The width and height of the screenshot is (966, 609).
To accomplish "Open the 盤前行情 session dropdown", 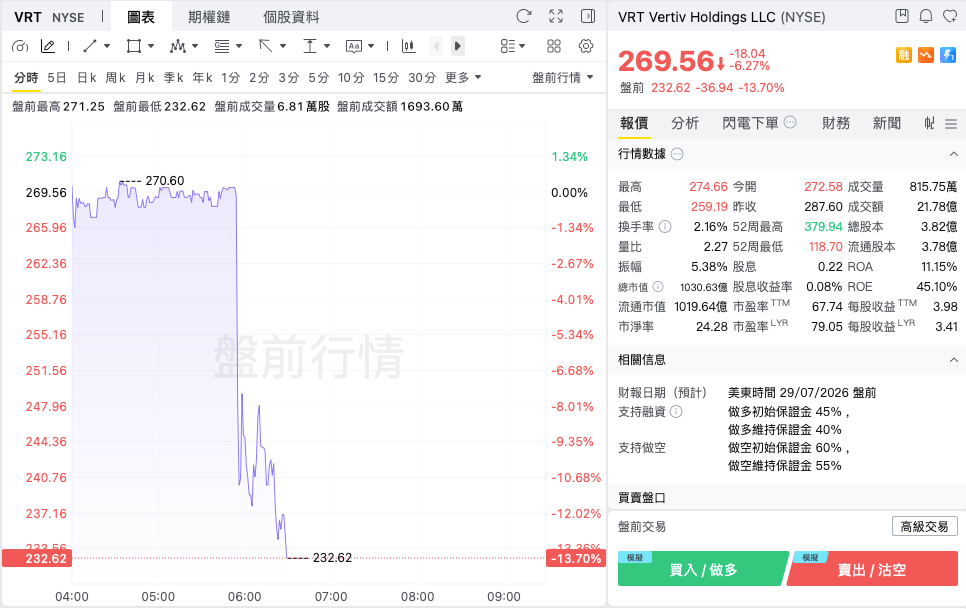I will (562, 78).
